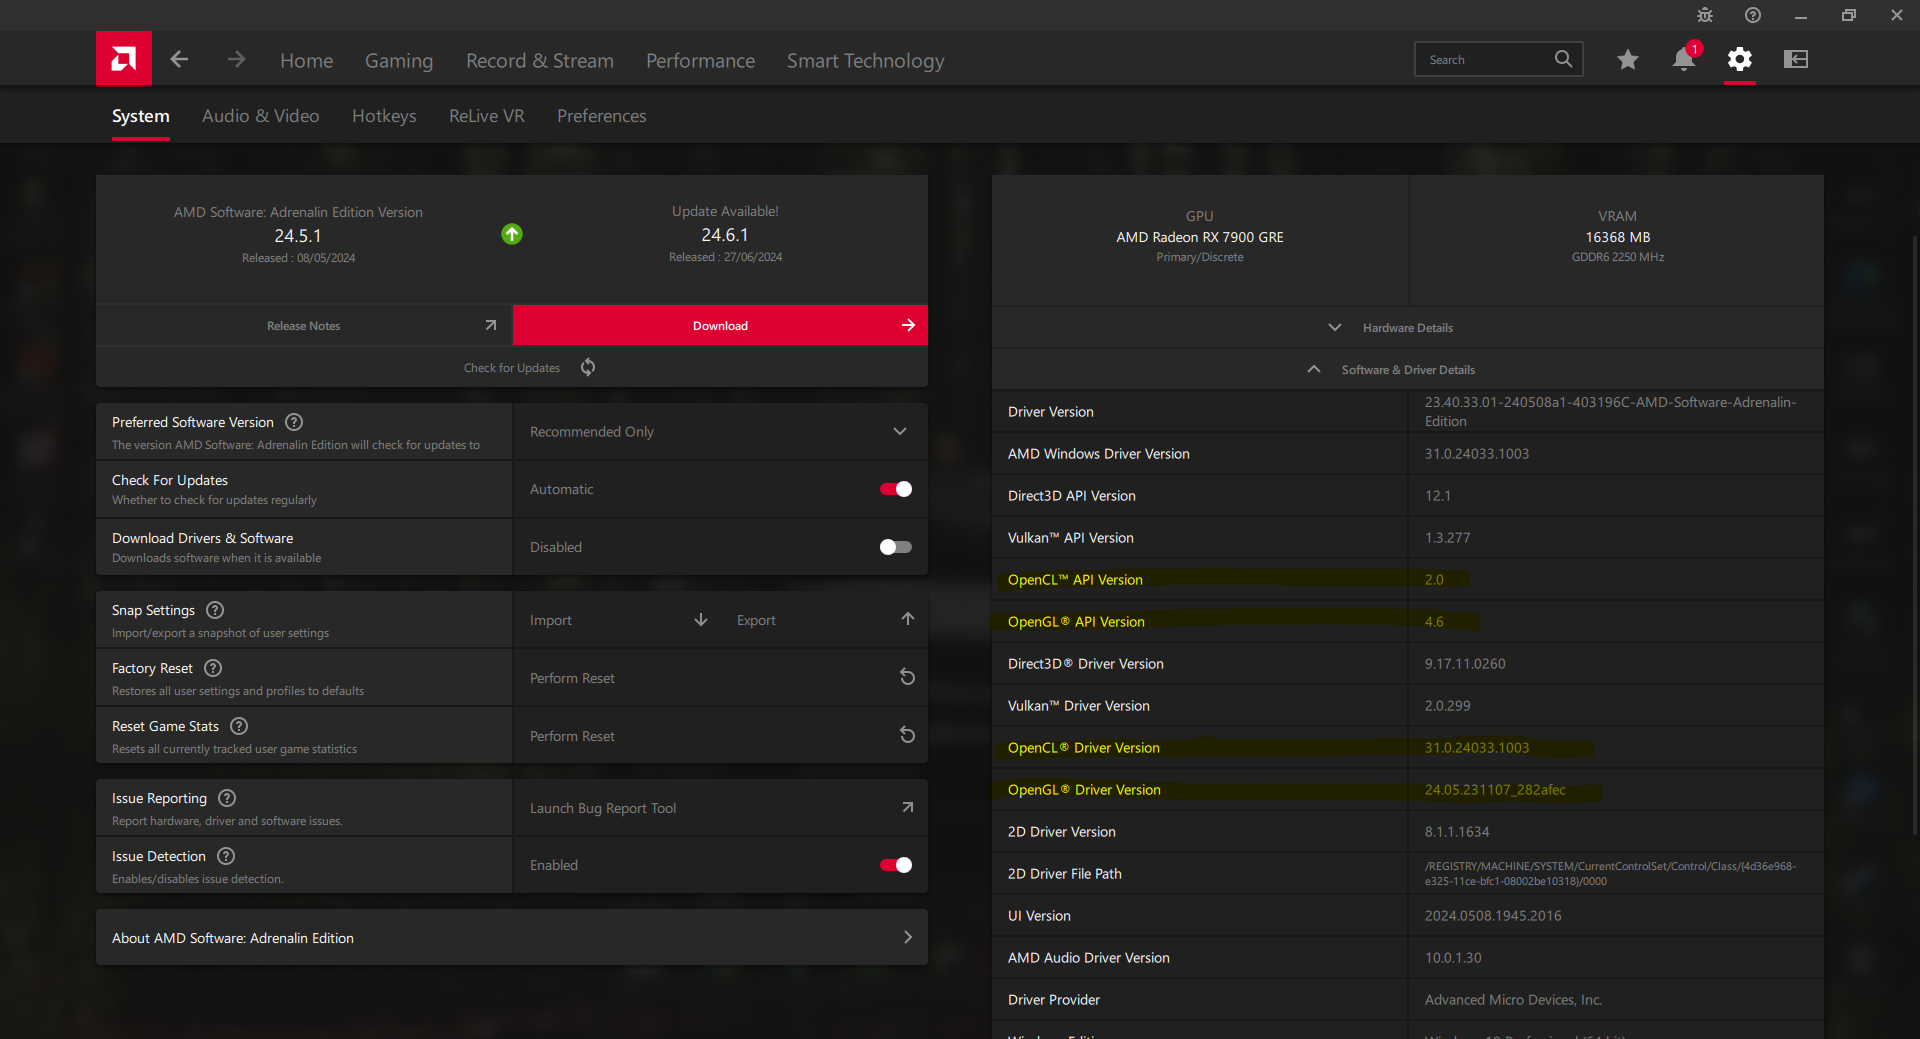Image resolution: width=1920 pixels, height=1039 pixels.
Task: Click help icon next to Preferred Software Version
Action: pyautogui.click(x=294, y=422)
